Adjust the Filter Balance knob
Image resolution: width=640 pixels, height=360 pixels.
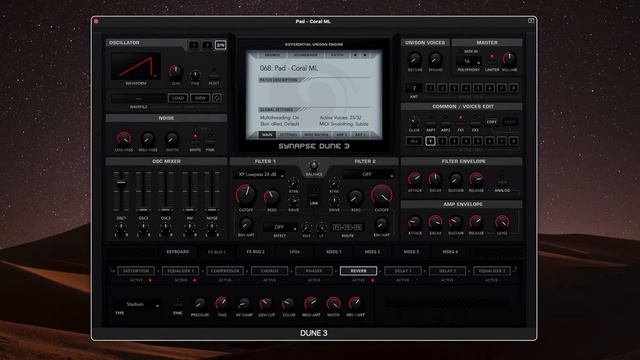coord(314,166)
